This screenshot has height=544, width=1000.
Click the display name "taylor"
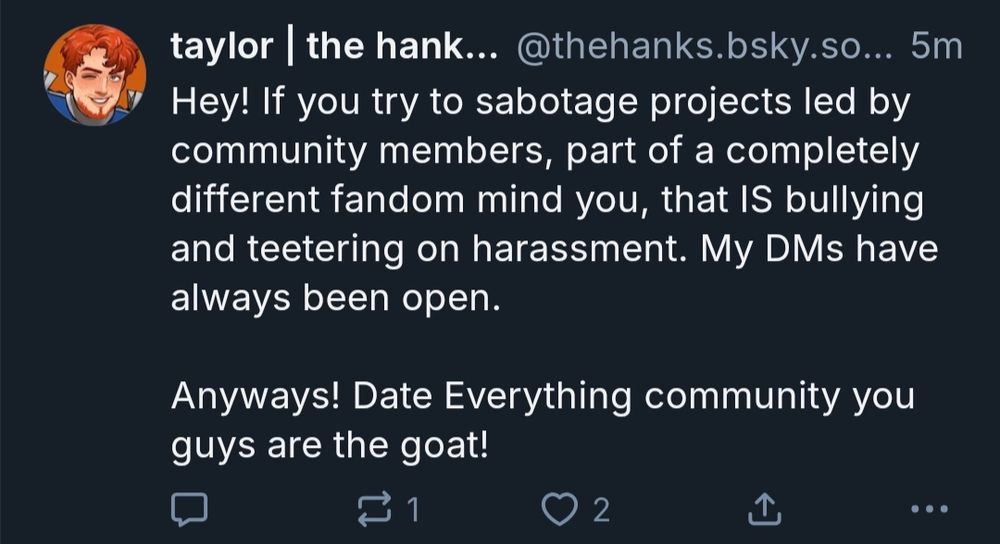pos(221,47)
